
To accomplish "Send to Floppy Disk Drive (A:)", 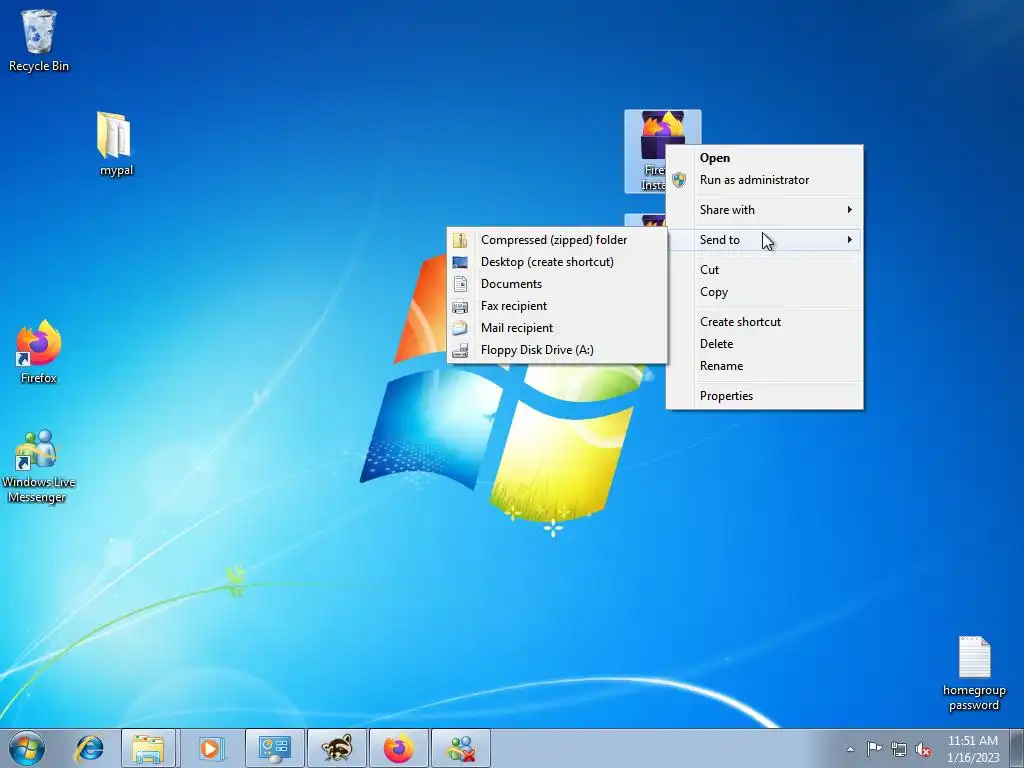I will pos(557,350).
